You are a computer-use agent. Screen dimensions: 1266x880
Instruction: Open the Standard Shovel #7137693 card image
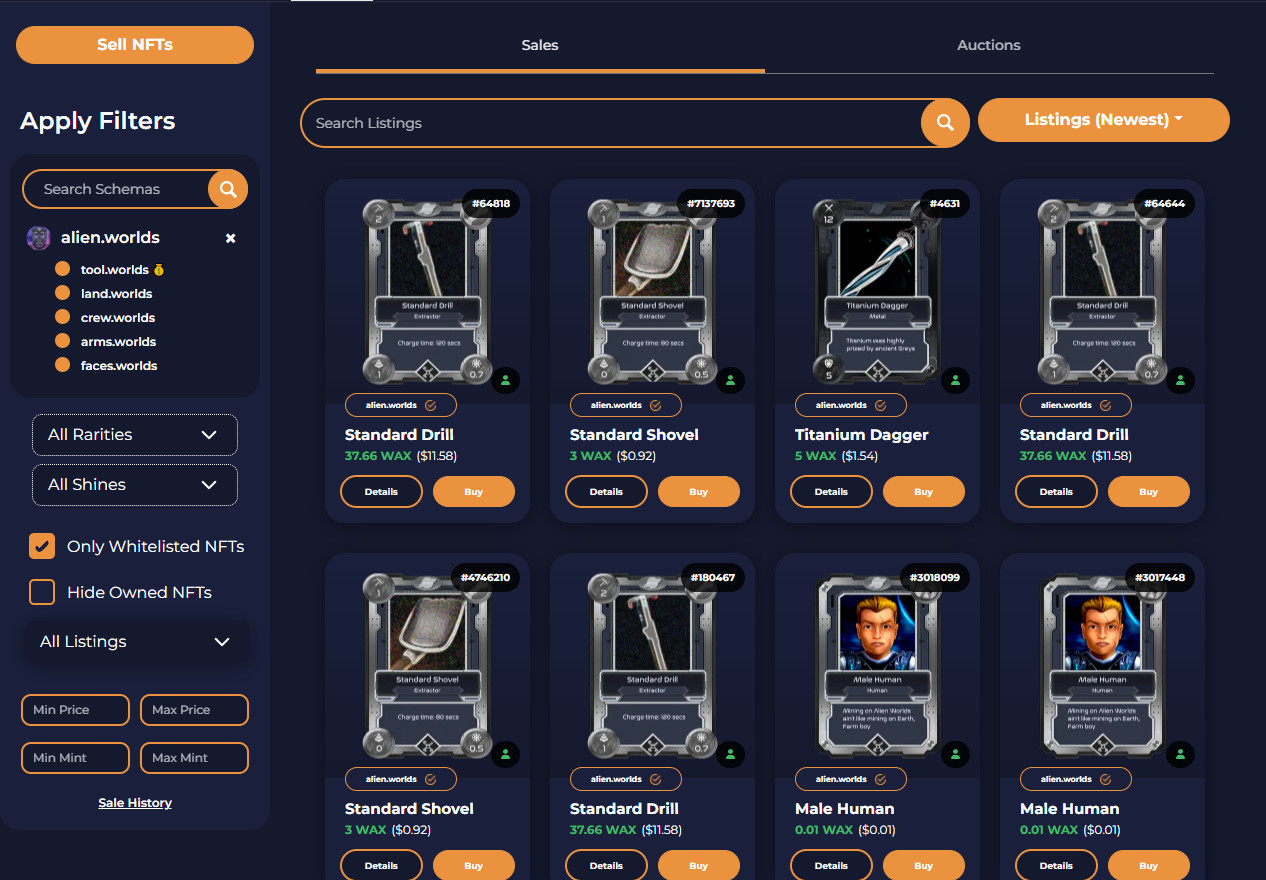[x=652, y=290]
